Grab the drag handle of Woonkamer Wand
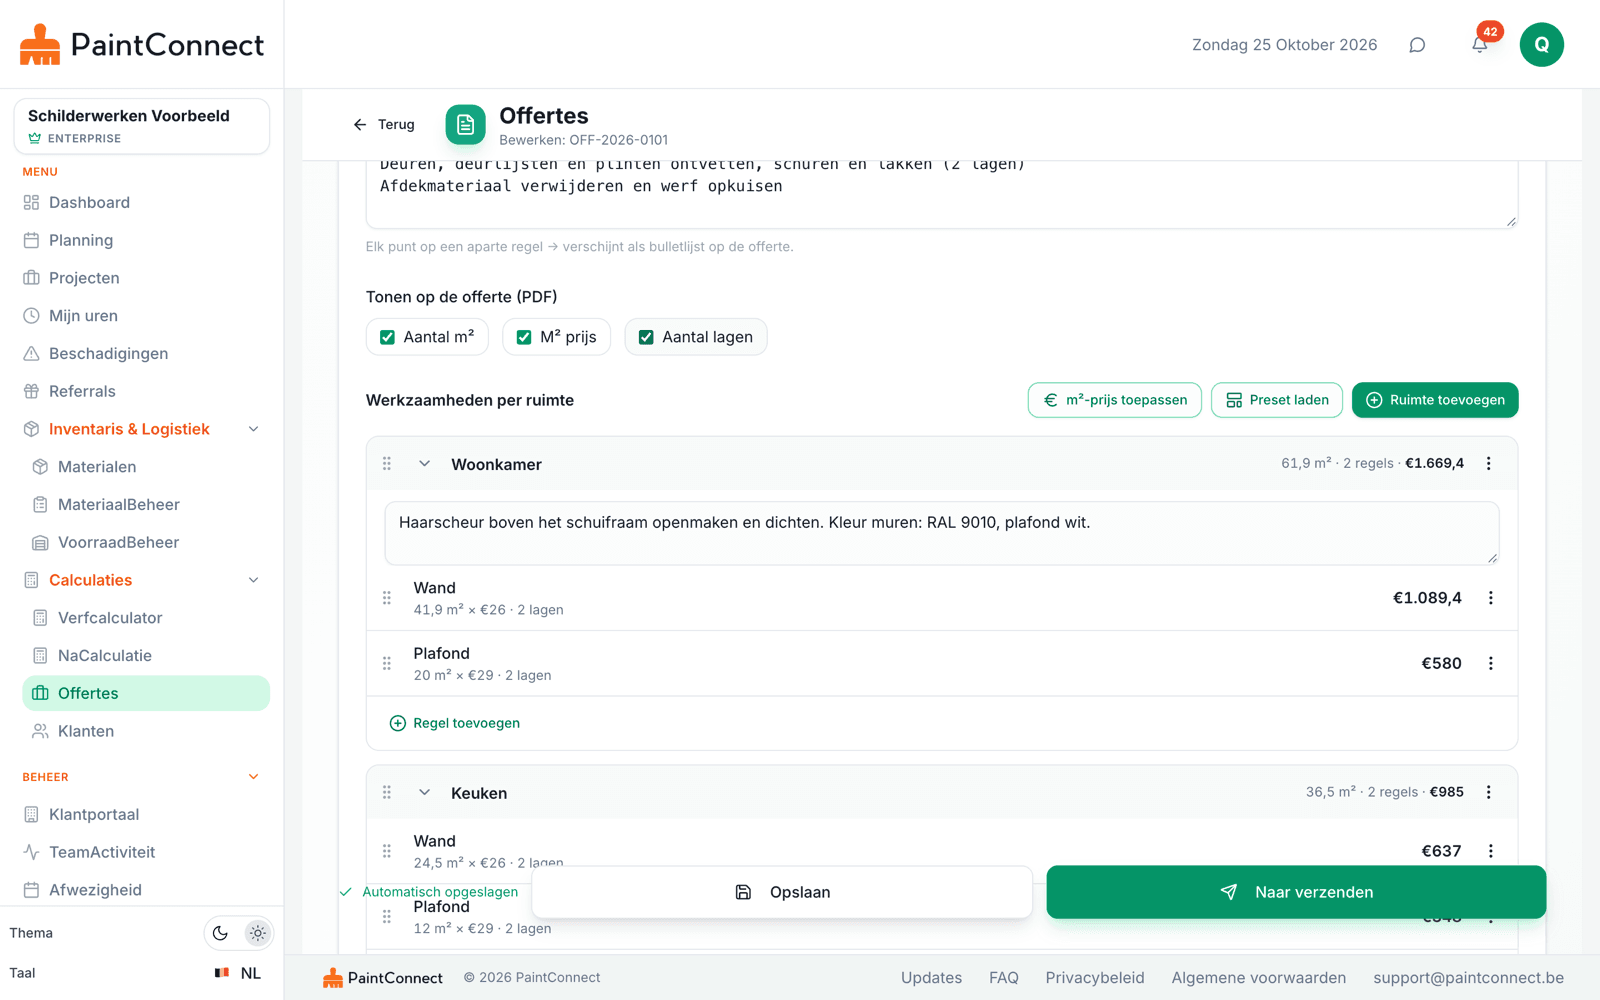The width and height of the screenshot is (1600, 1000). pos(387,598)
